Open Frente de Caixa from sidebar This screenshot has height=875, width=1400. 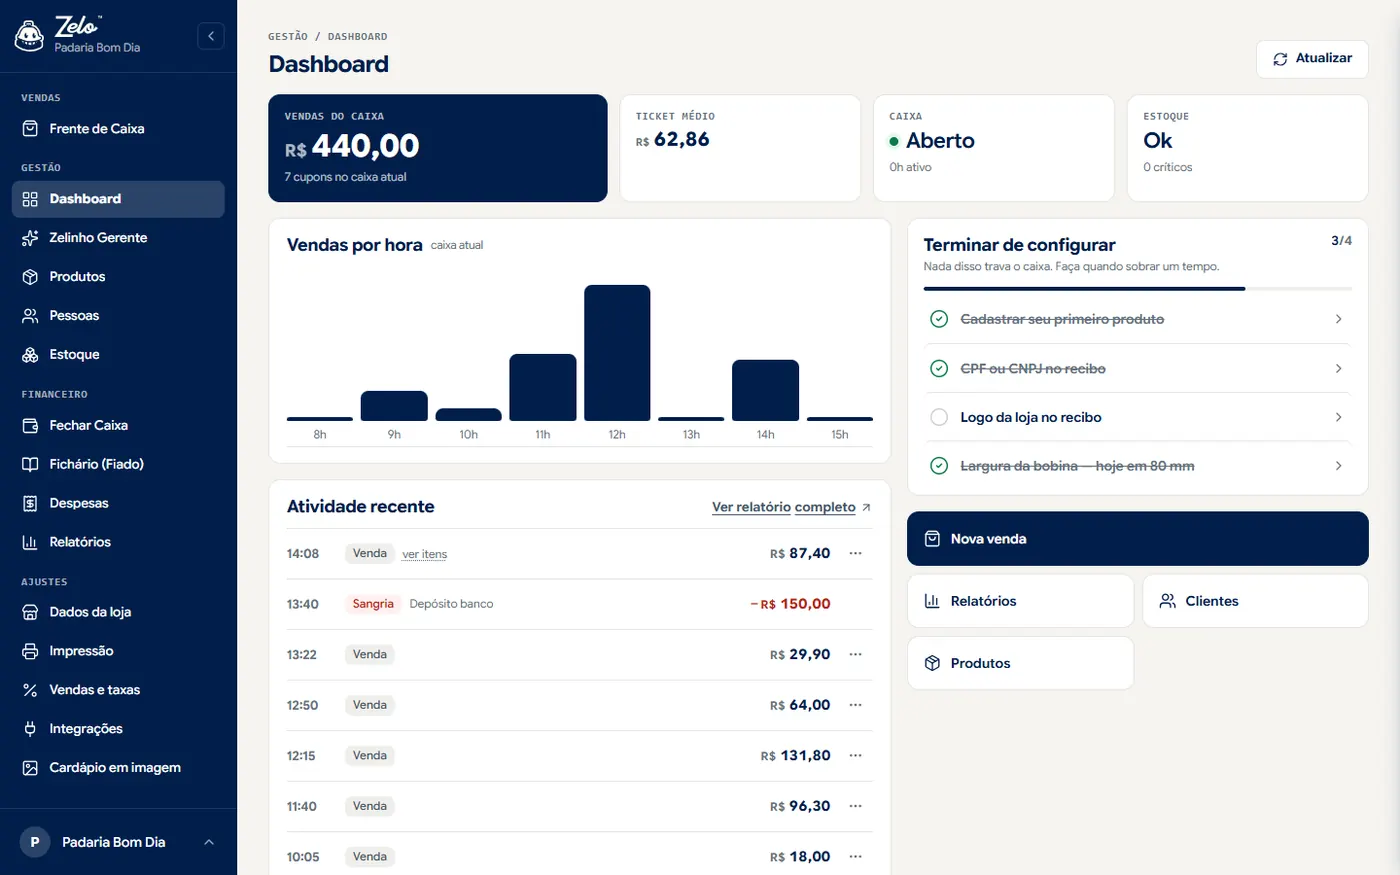[x=118, y=129]
